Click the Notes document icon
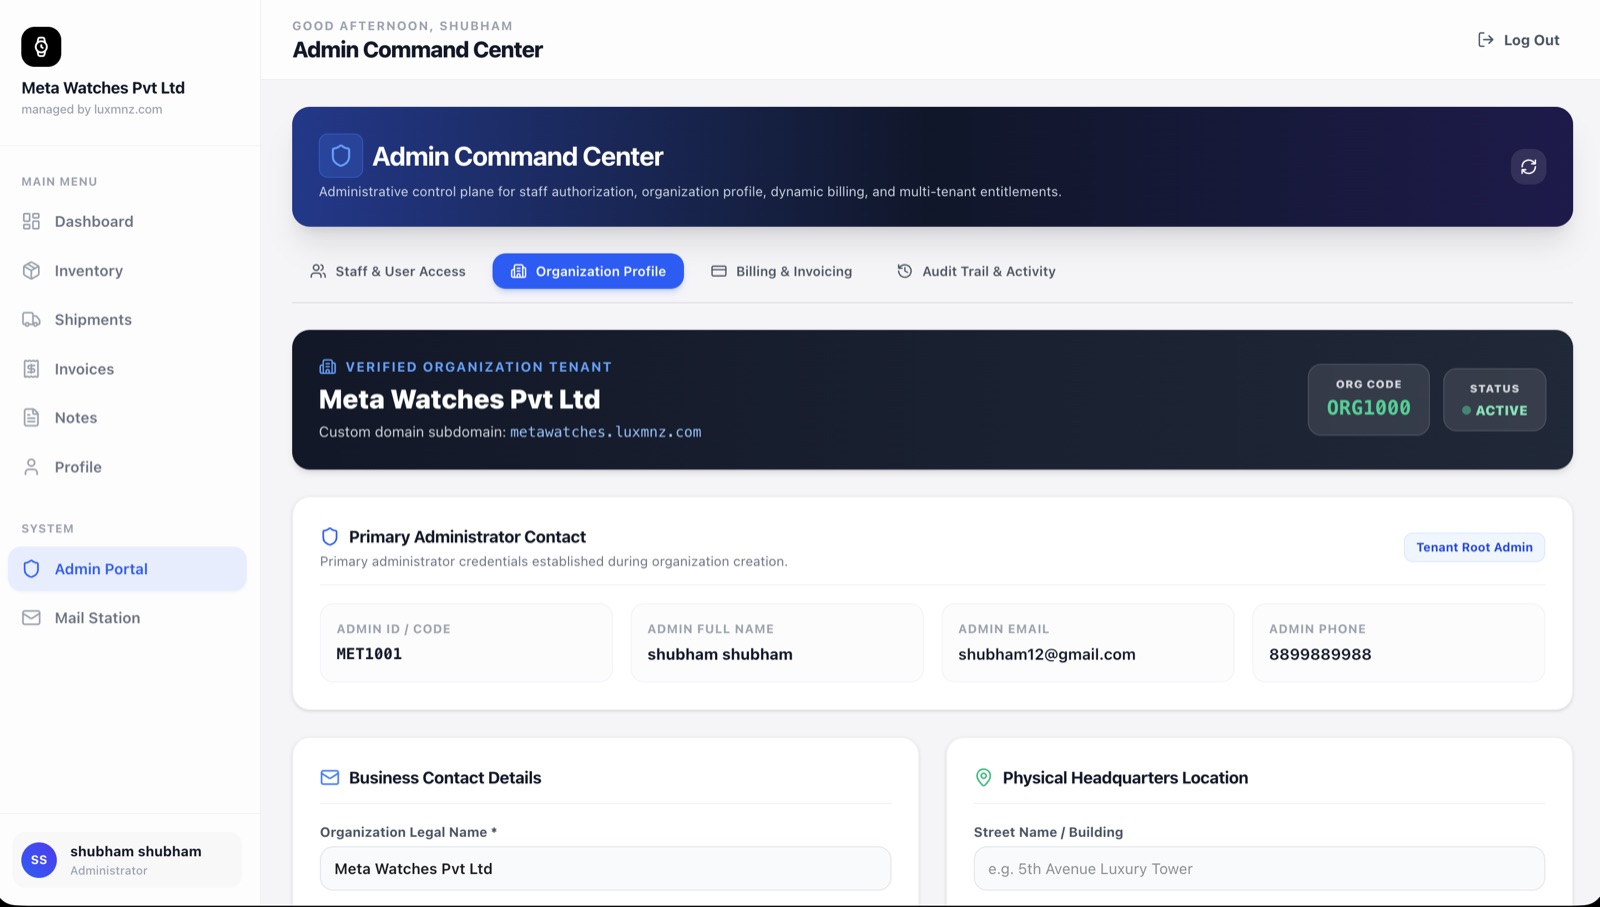The height and width of the screenshot is (907, 1600). 31,418
